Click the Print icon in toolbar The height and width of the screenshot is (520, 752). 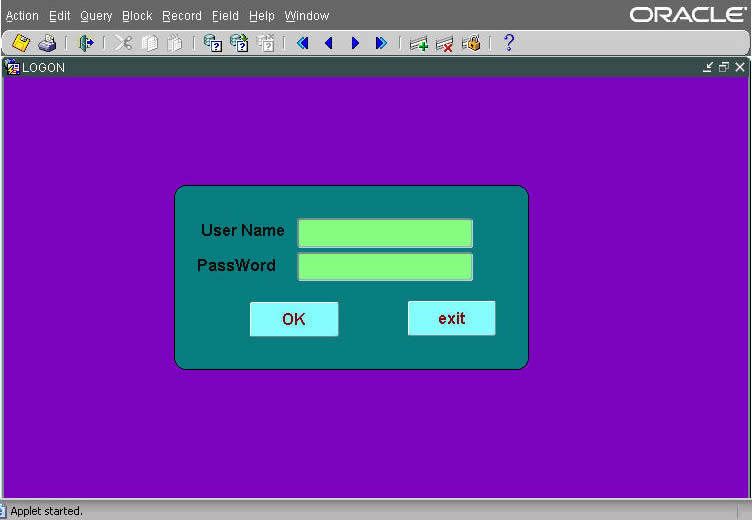(46, 43)
